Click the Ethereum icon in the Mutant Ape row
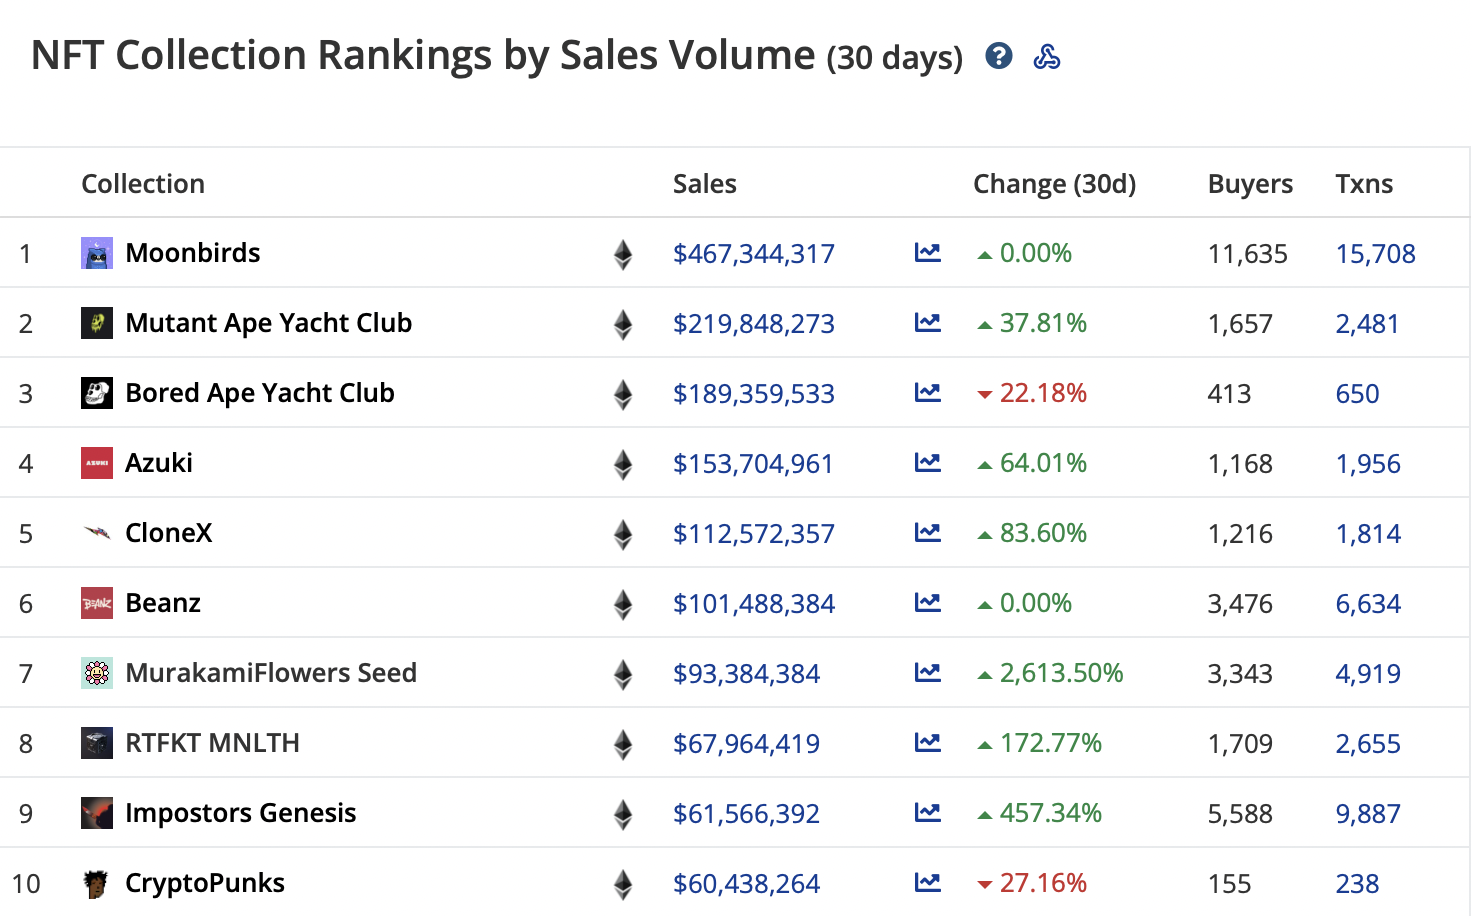The height and width of the screenshot is (916, 1472). (623, 325)
